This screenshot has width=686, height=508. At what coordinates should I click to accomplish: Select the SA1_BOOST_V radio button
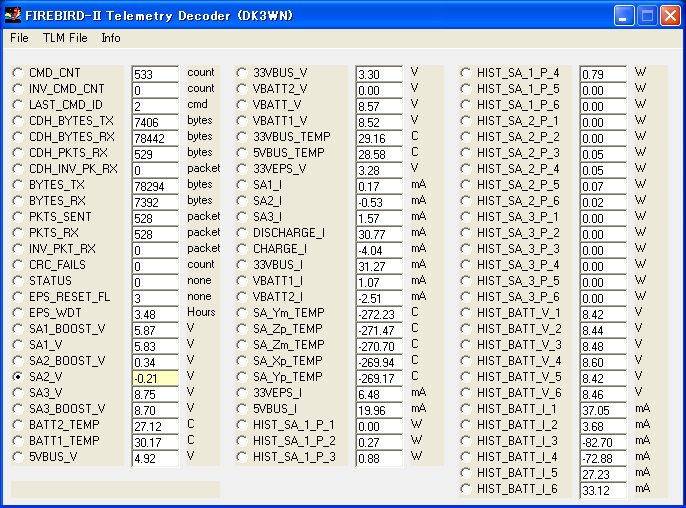coord(18,329)
